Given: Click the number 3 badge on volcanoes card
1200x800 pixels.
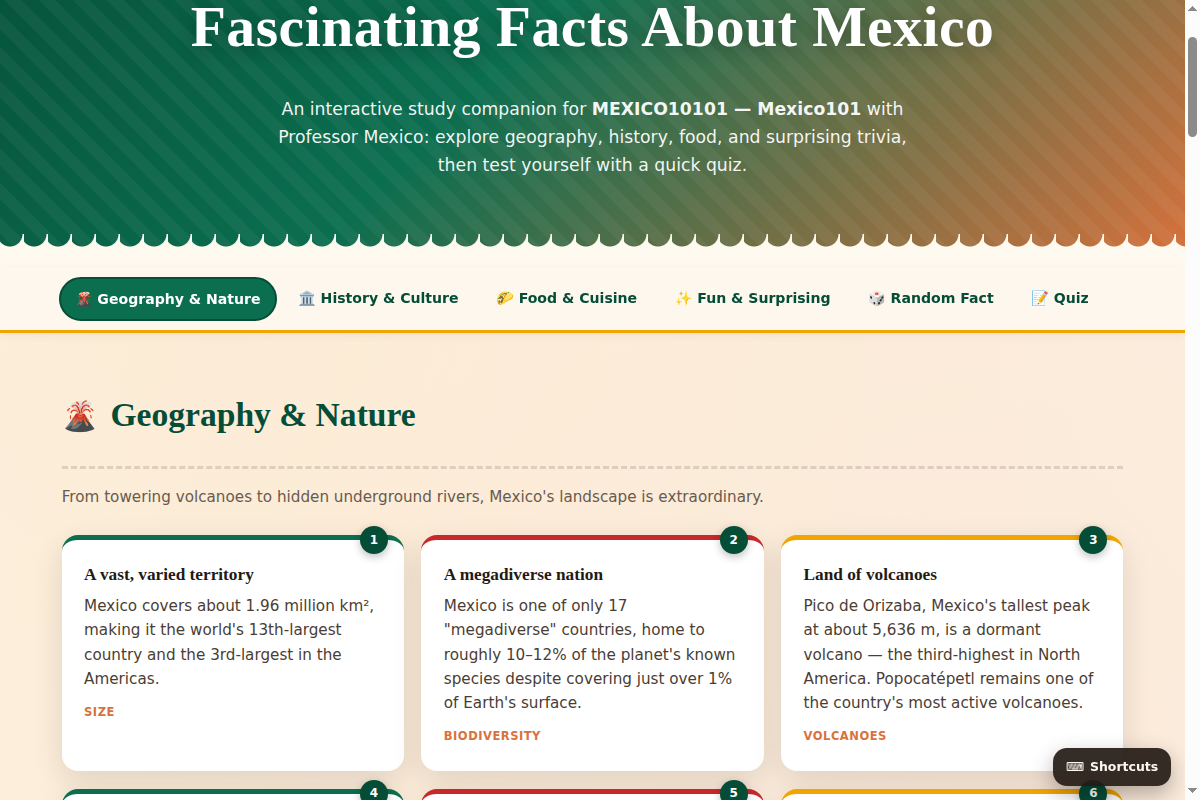Looking at the screenshot, I should (x=1093, y=540).
